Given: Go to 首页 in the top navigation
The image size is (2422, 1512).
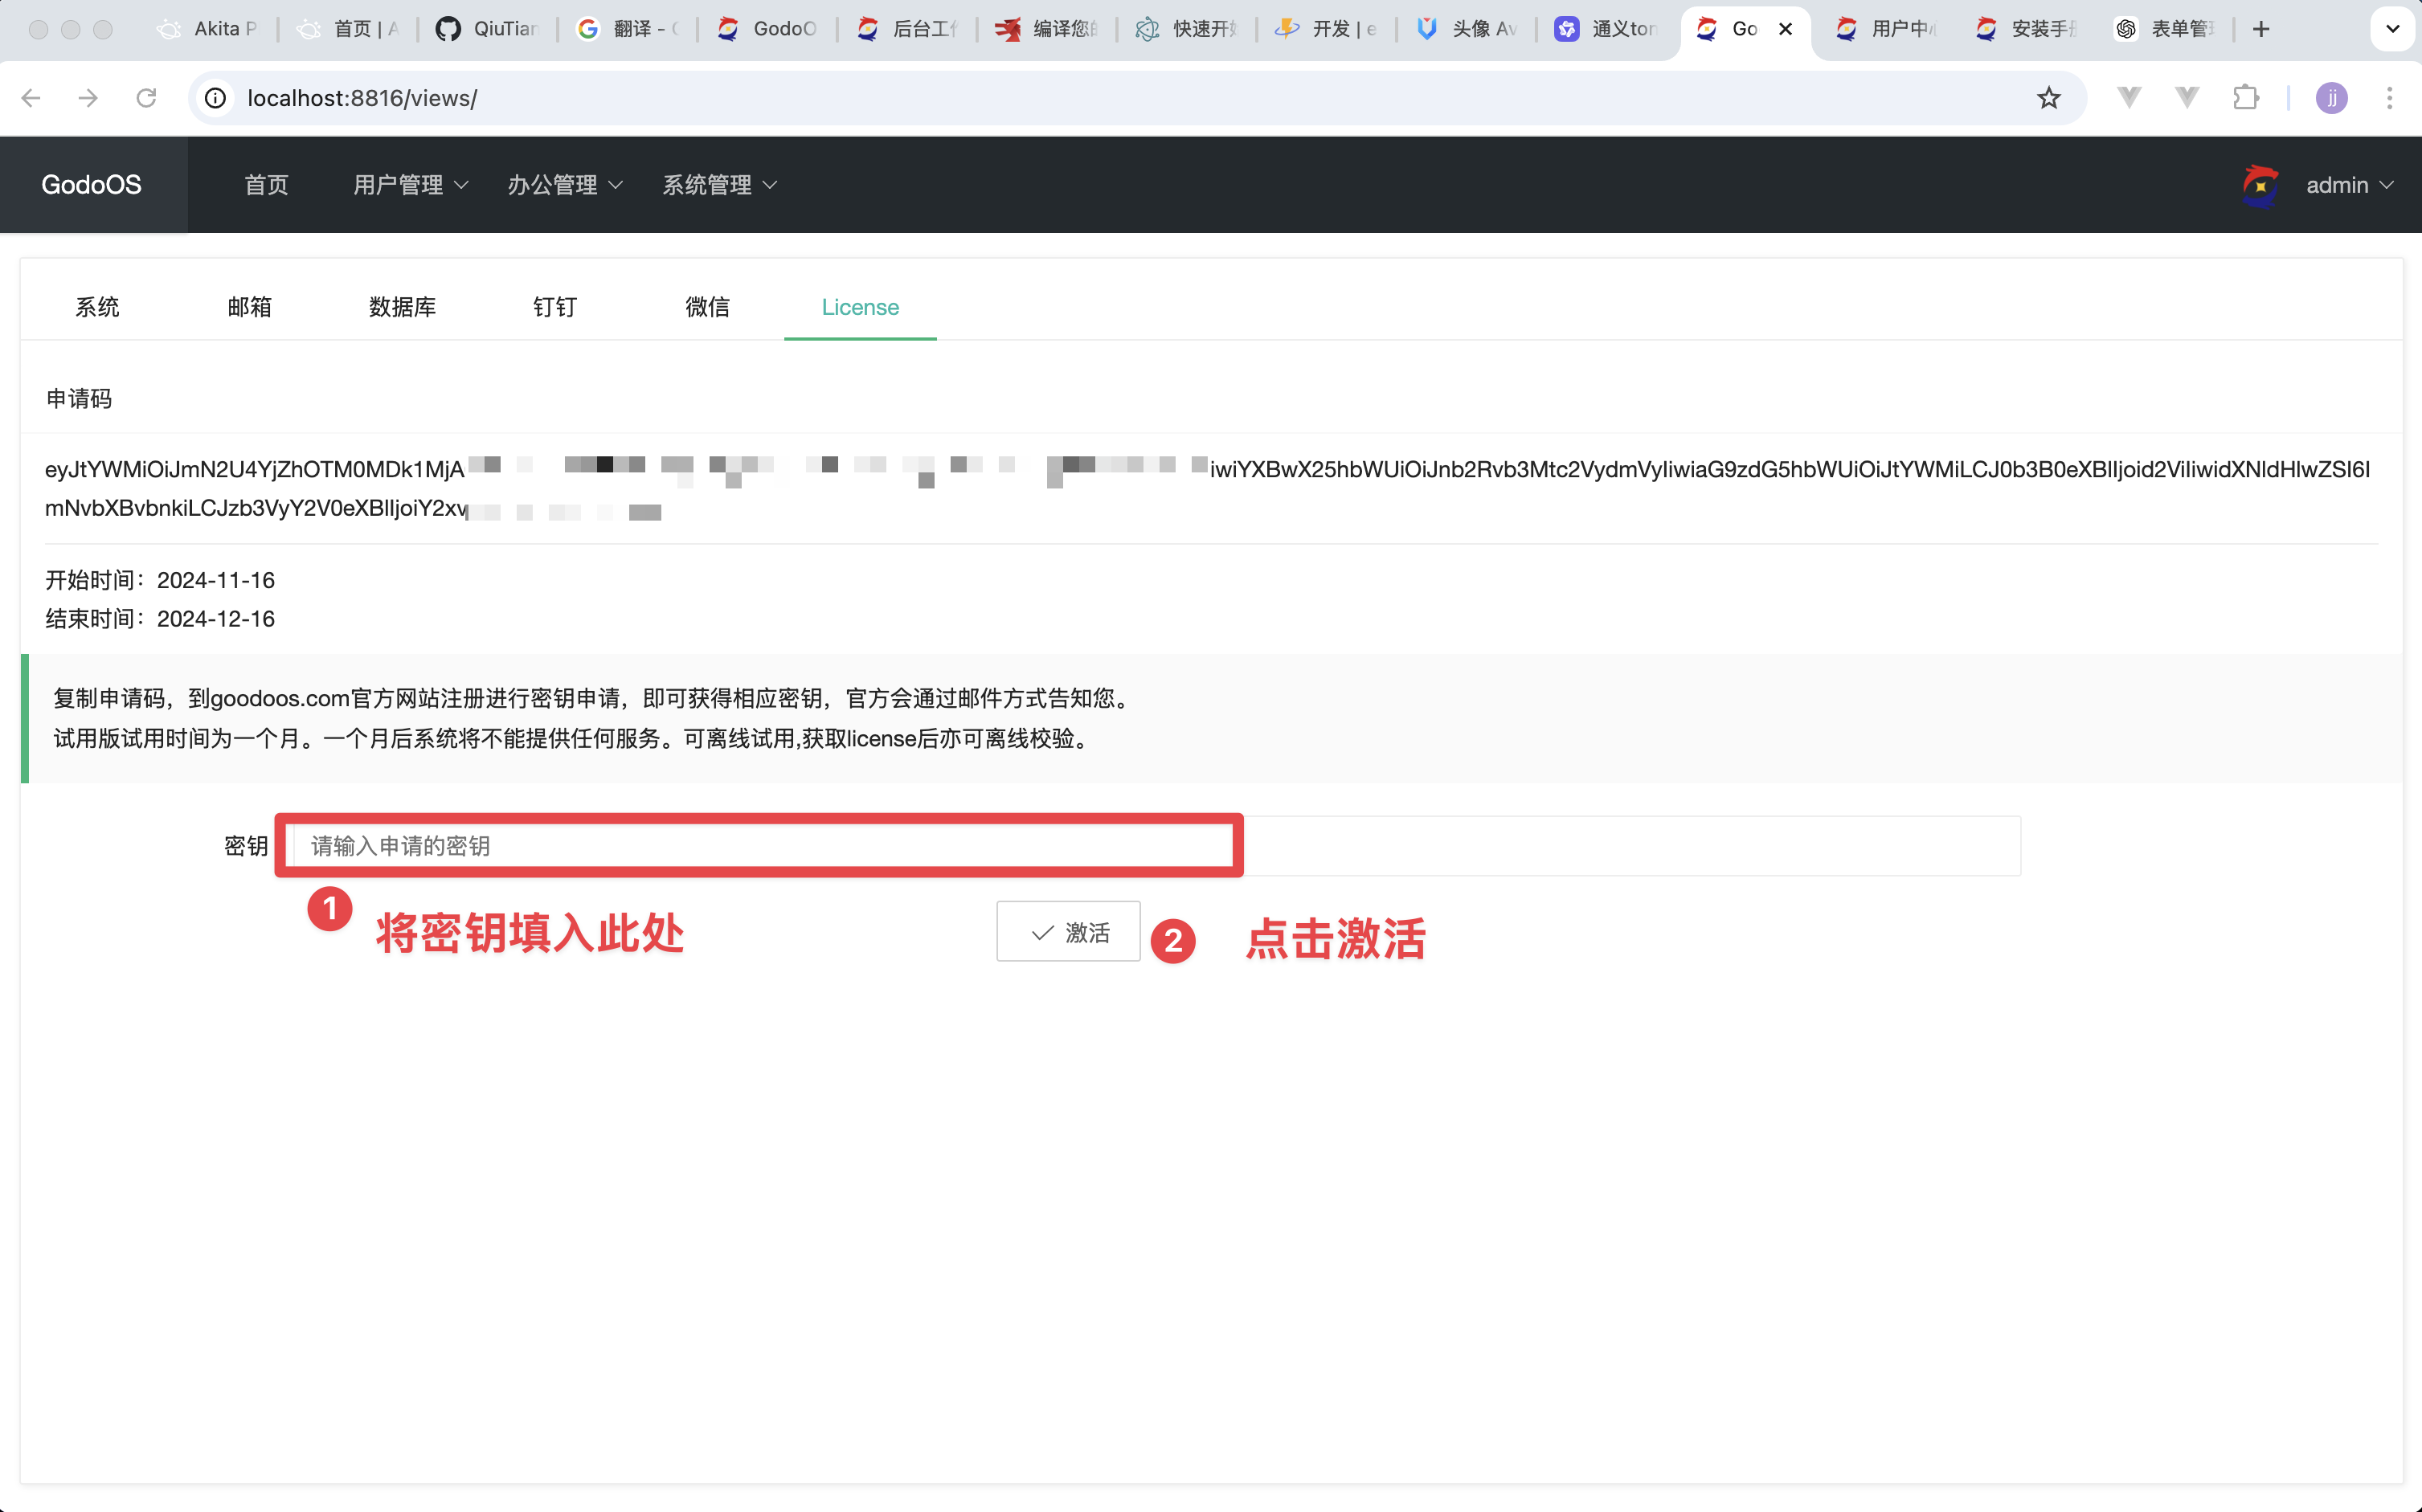Looking at the screenshot, I should pos(266,185).
